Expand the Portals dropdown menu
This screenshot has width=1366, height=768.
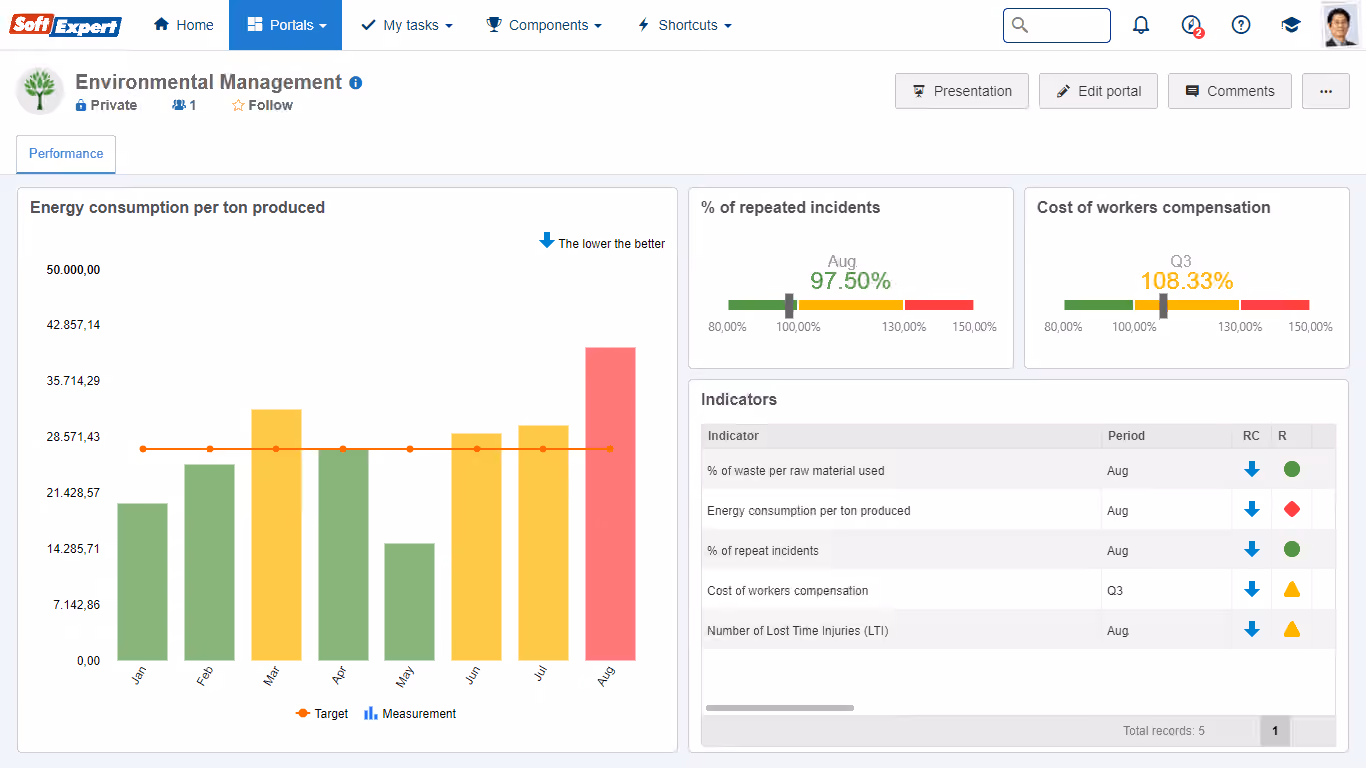(286, 25)
